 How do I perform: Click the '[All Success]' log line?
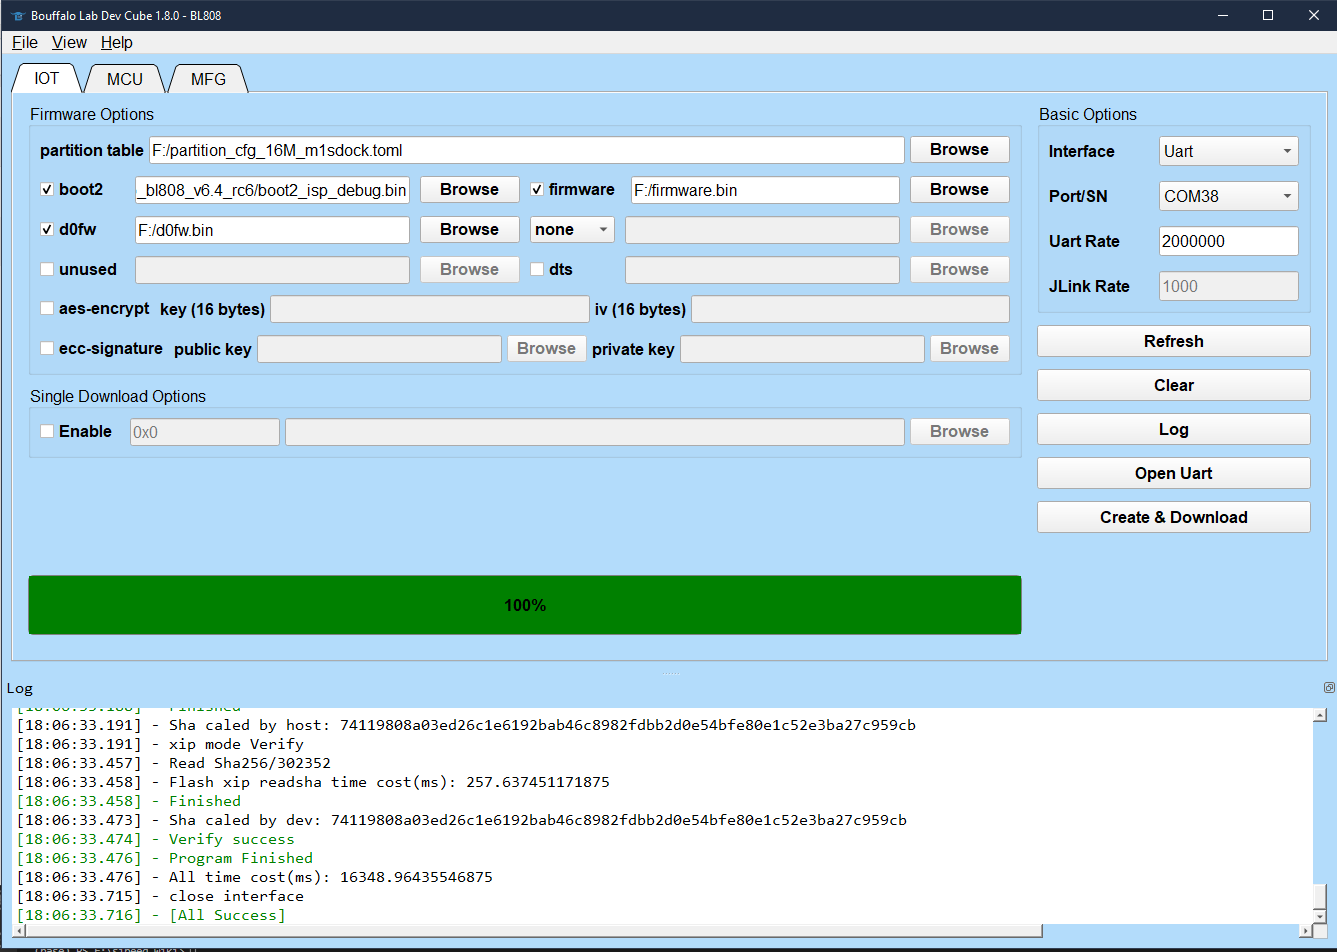pos(151,915)
